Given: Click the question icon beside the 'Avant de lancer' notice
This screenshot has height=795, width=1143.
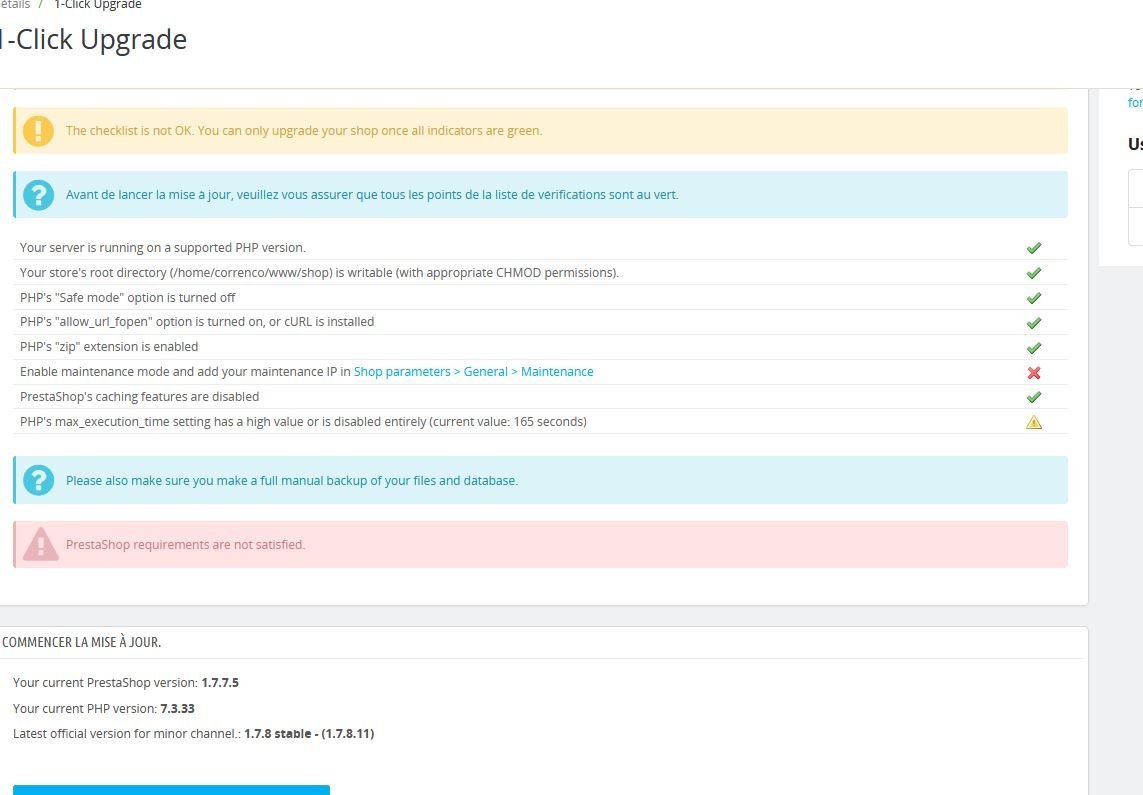Looking at the screenshot, I should [x=38, y=195].
